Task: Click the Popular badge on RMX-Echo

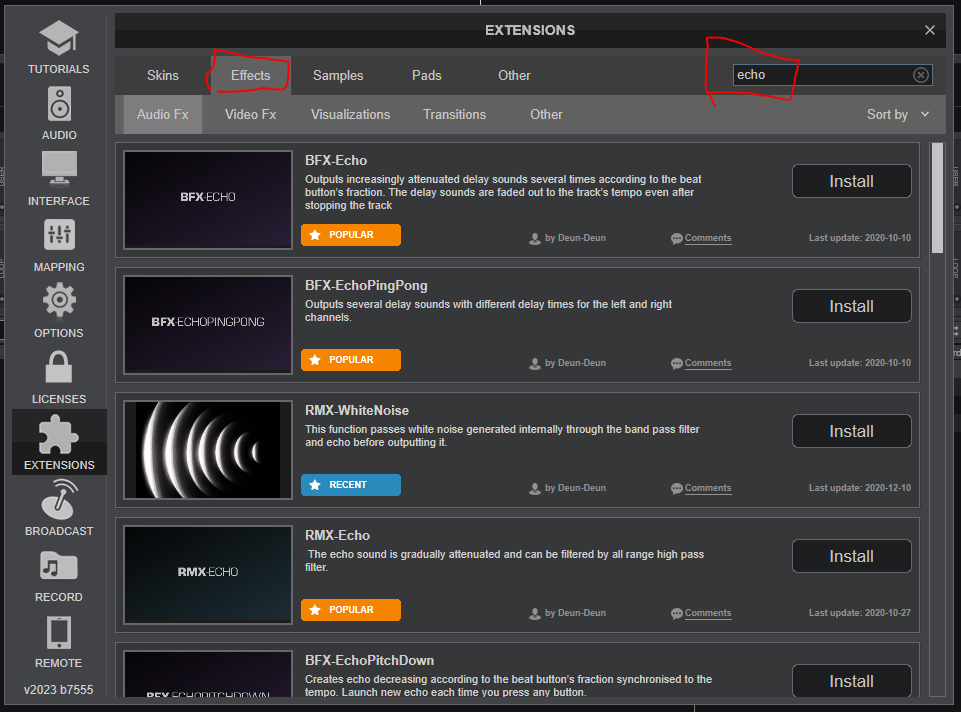Action: click(x=351, y=610)
